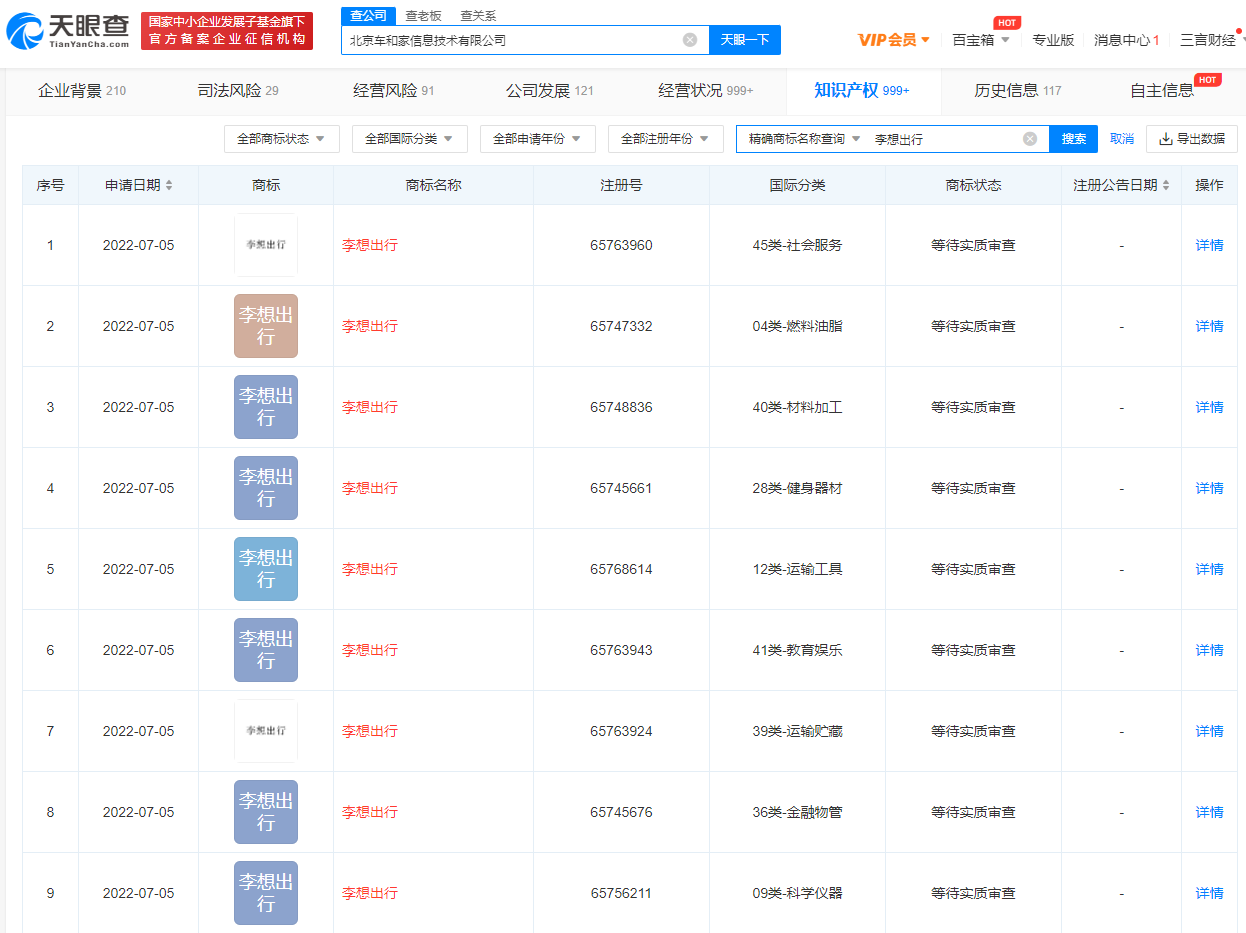Viewport: 1246px width, 933px height.
Task: Select registration number 65763943
Action: [x=621, y=650]
